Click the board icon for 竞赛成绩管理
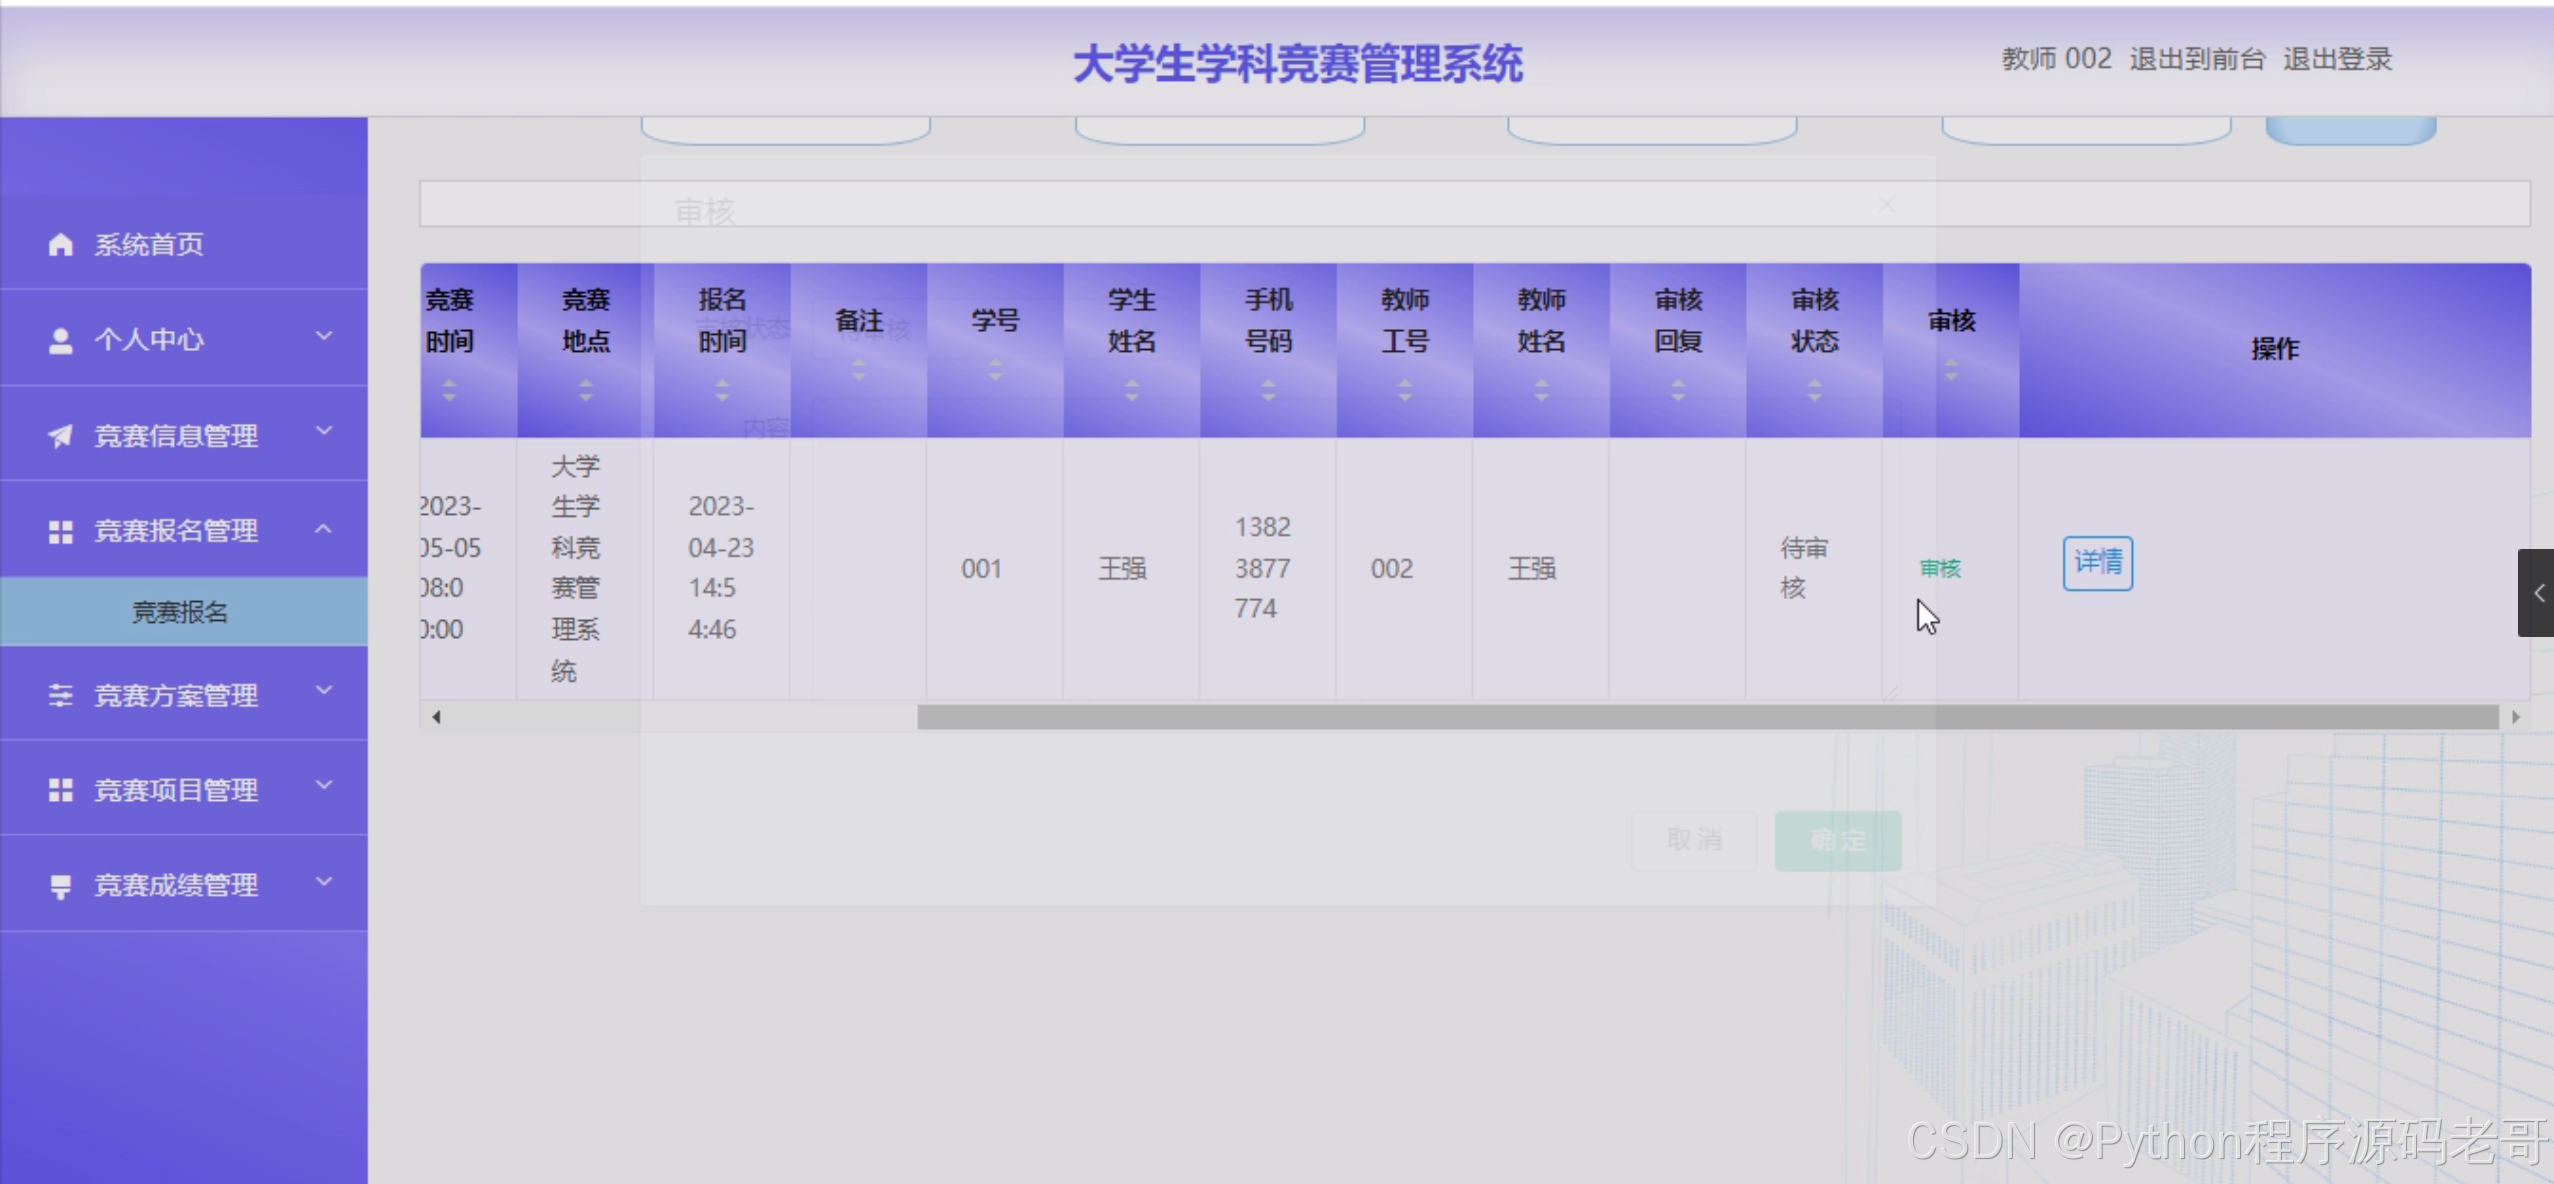The width and height of the screenshot is (2554, 1184). pyautogui.click(x=60, y=886)
